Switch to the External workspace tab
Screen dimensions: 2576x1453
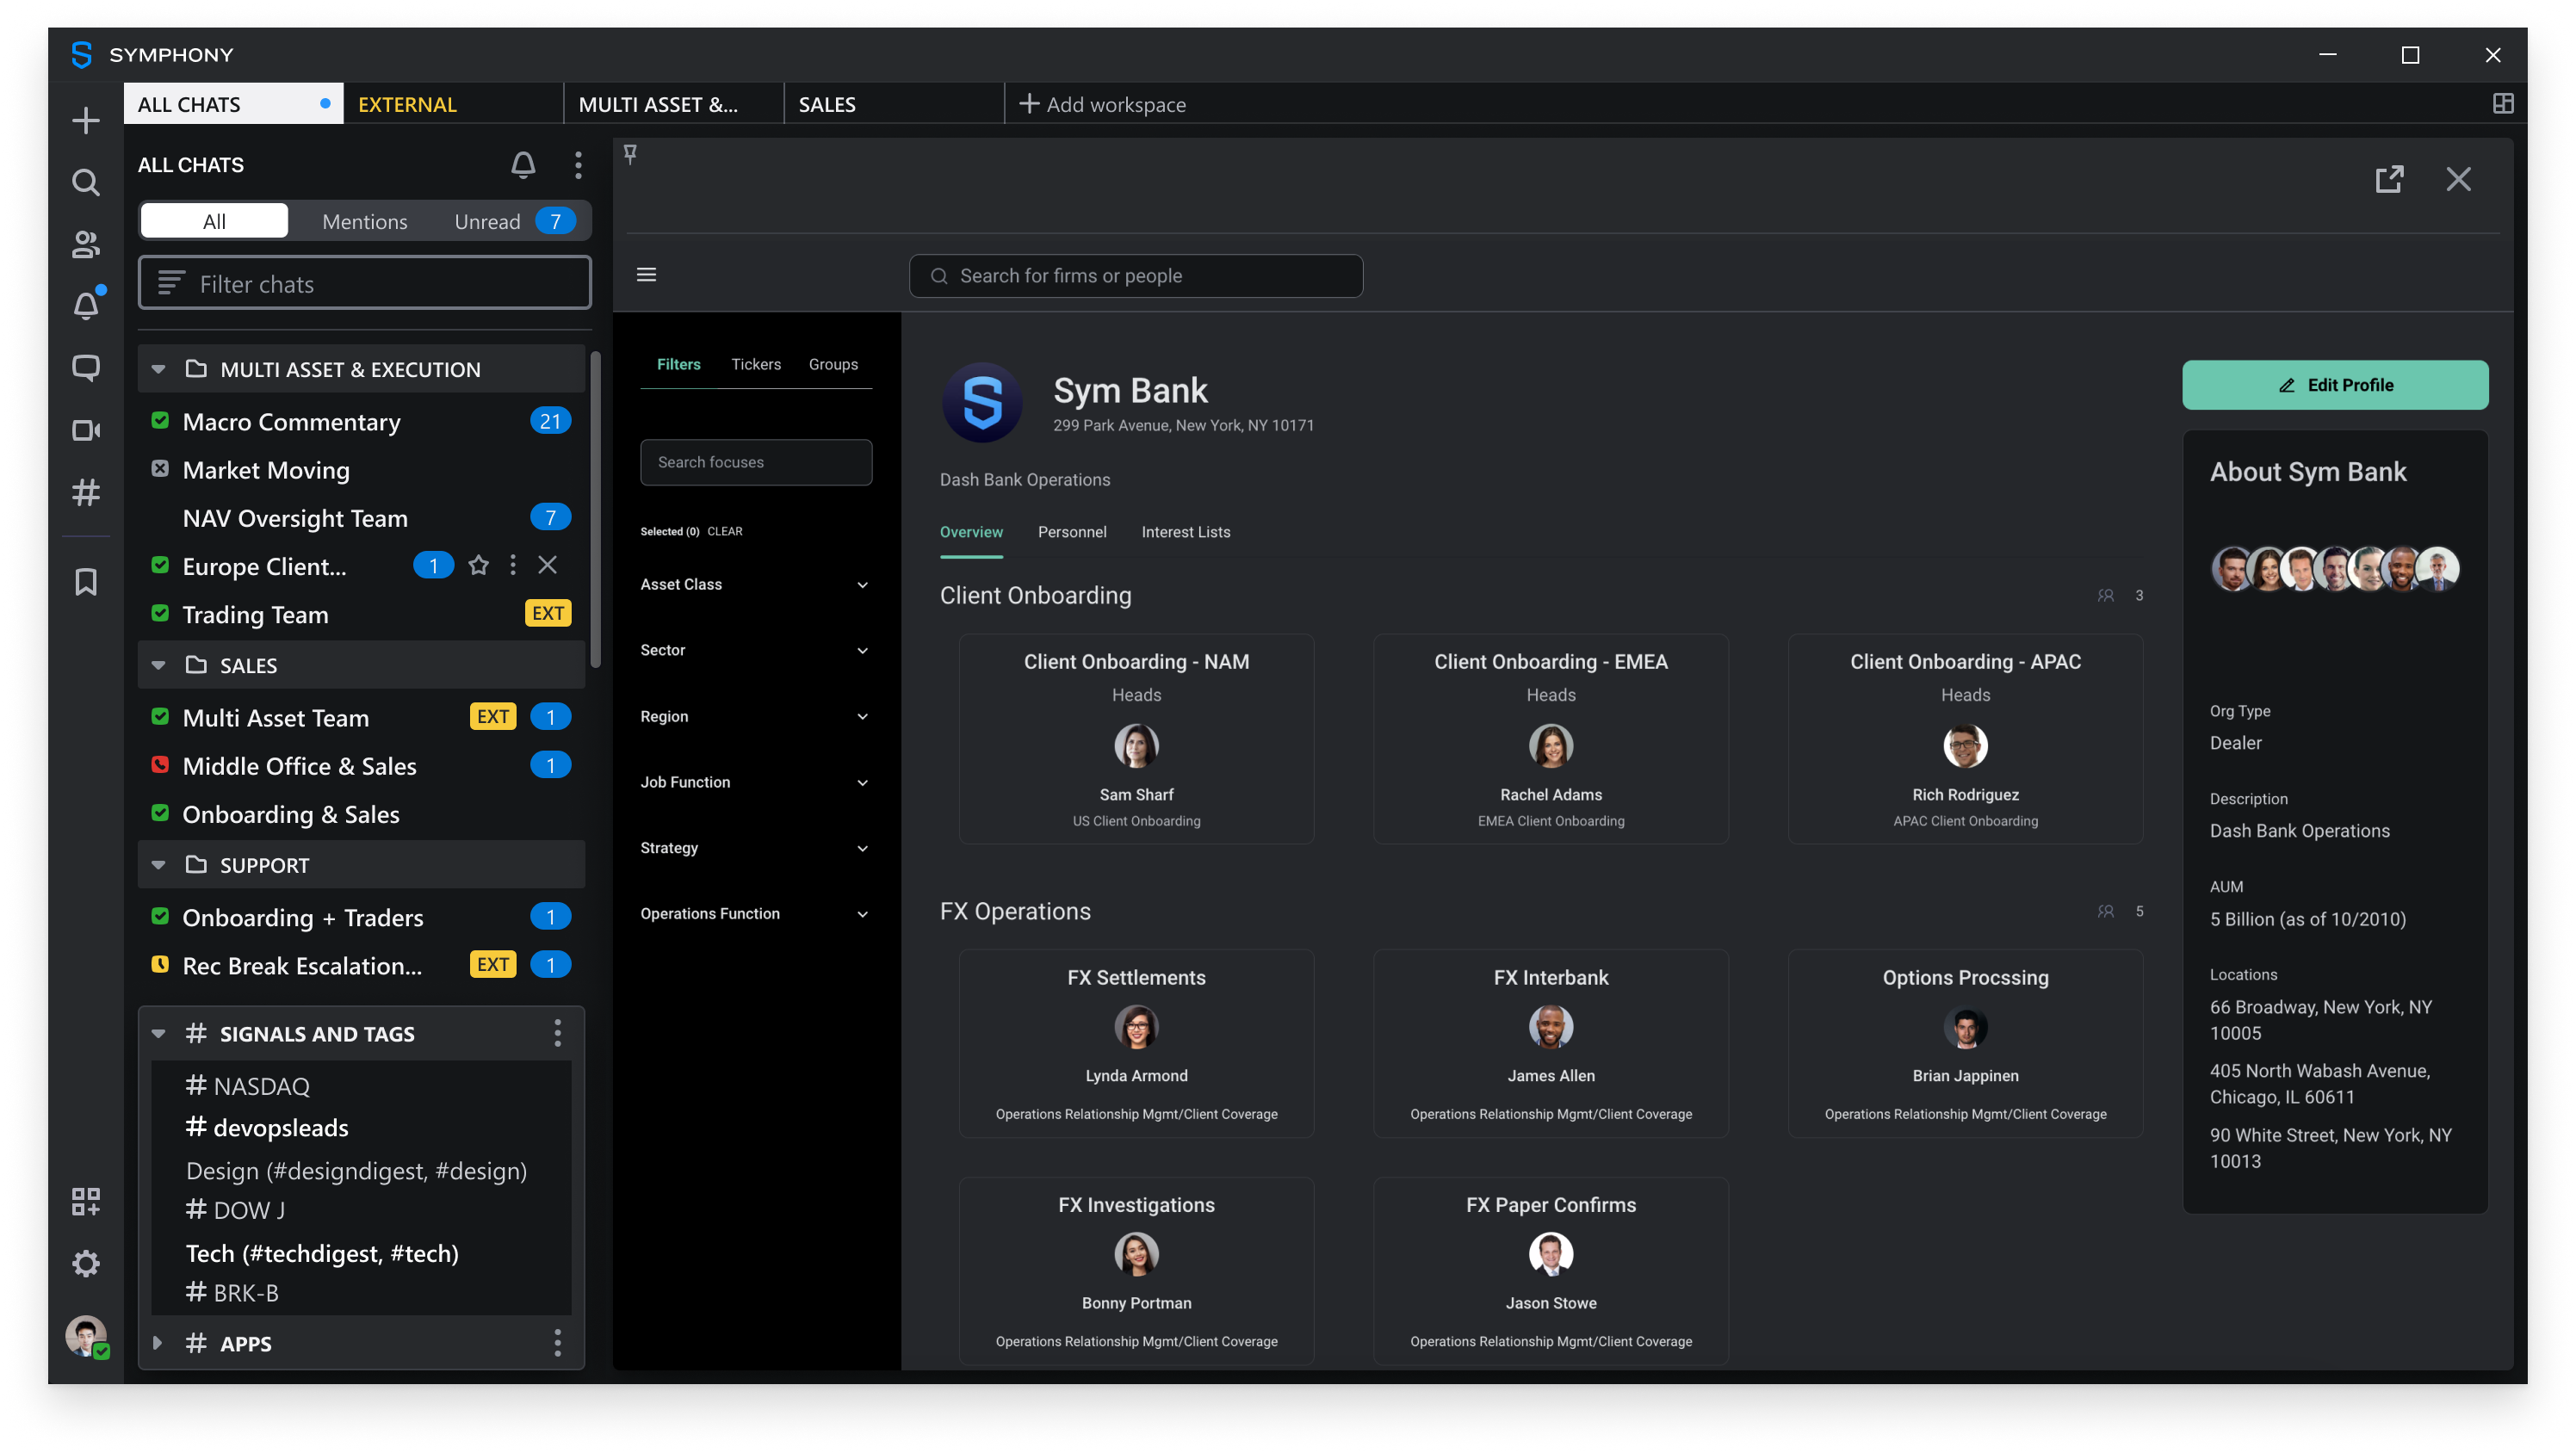coord(453,104)
